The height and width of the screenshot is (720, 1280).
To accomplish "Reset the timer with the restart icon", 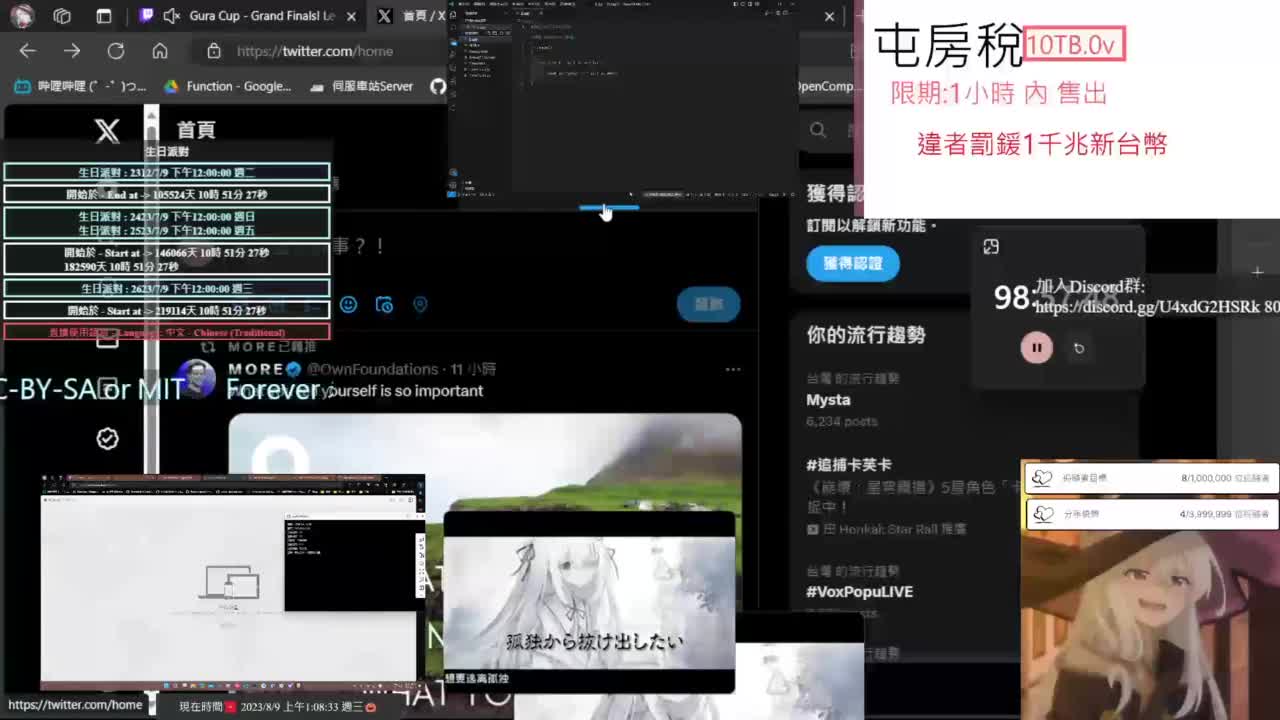I will coord(1078,348).
